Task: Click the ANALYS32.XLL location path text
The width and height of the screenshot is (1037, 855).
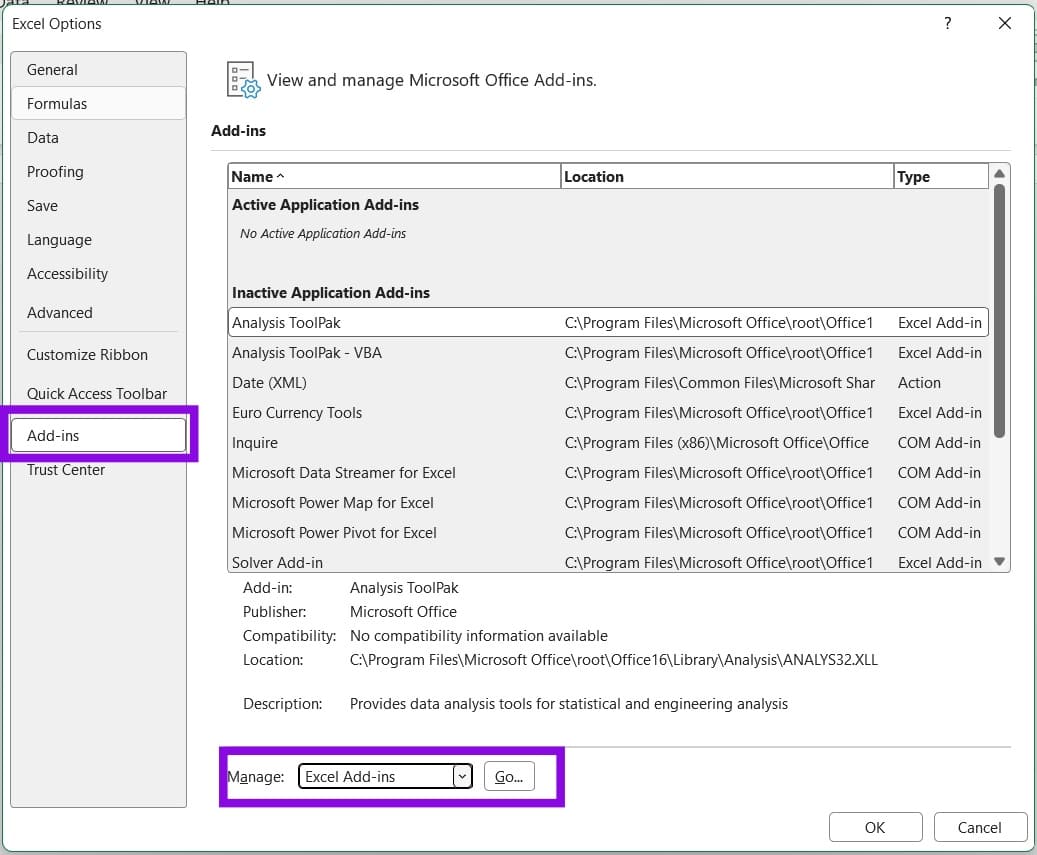Action: tap(614, 659)
